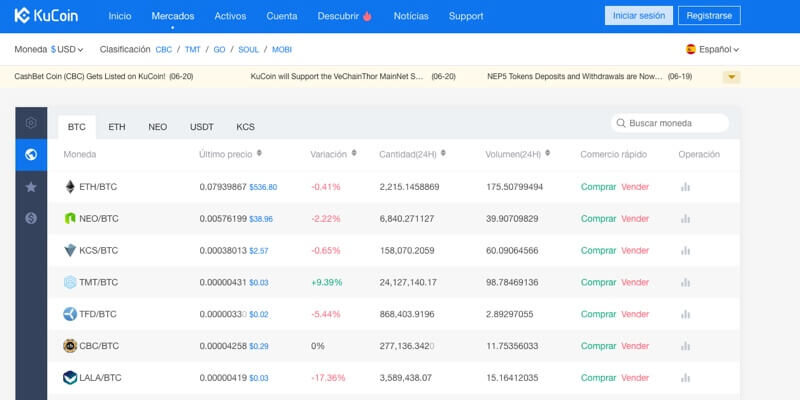Click the KCS/BTC coin icon

[x=70, y=251]
